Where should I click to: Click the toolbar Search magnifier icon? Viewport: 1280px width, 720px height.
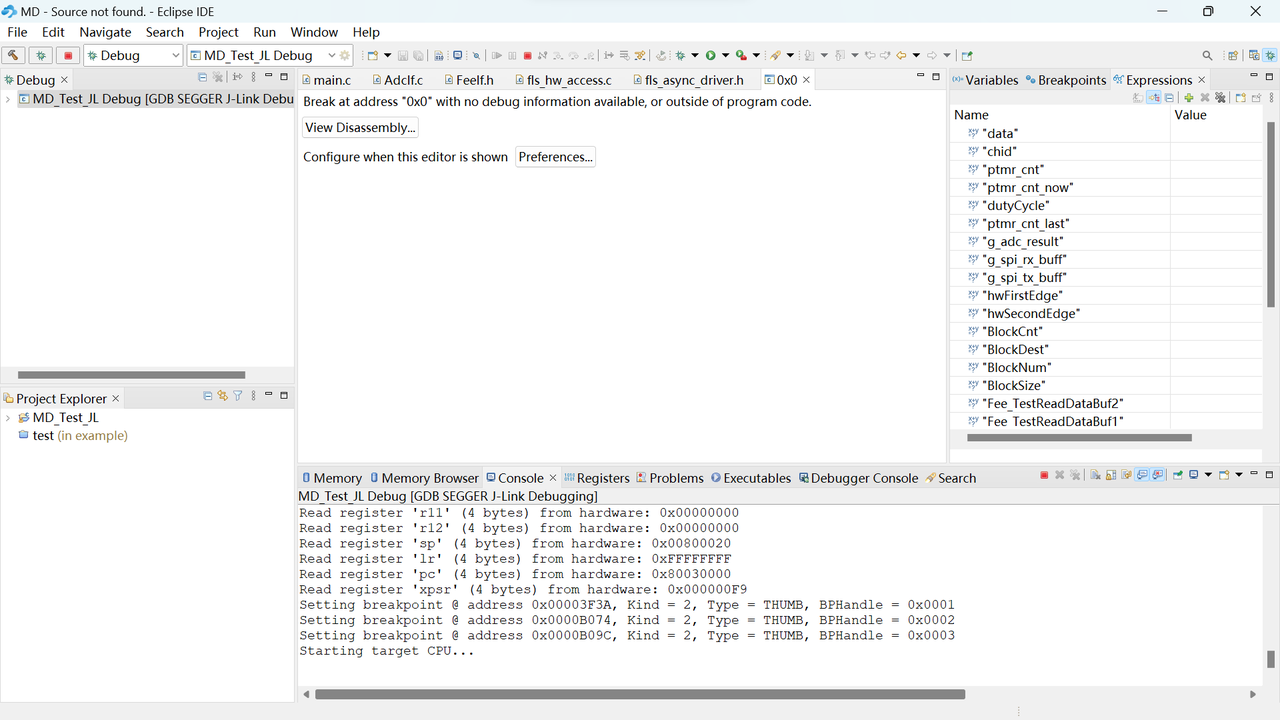click(x=1207, y=55)
